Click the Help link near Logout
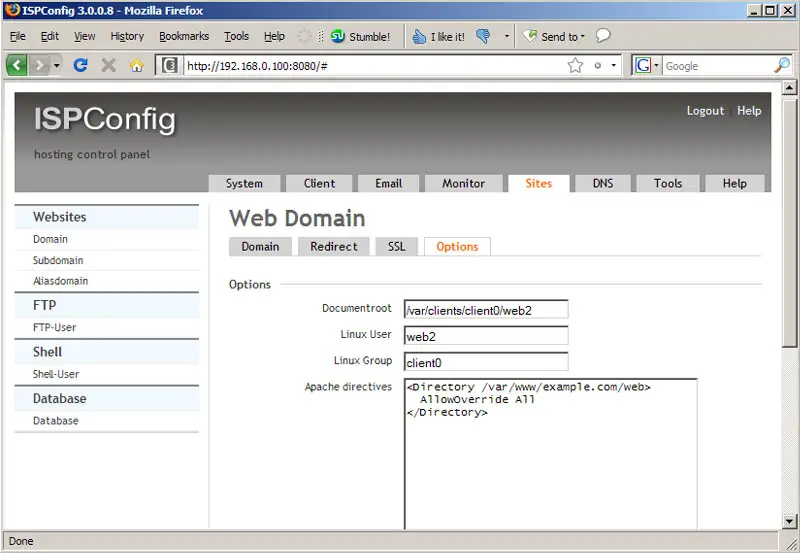 coord(749,111)
